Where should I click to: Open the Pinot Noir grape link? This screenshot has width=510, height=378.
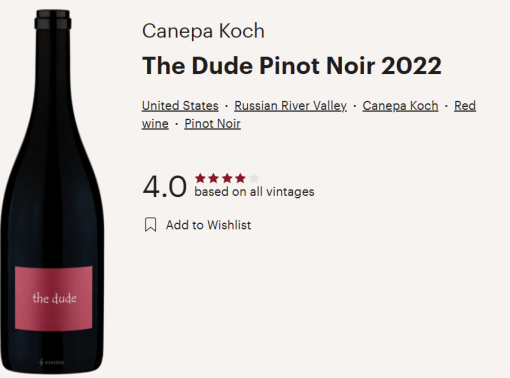(x=212, y=124)
